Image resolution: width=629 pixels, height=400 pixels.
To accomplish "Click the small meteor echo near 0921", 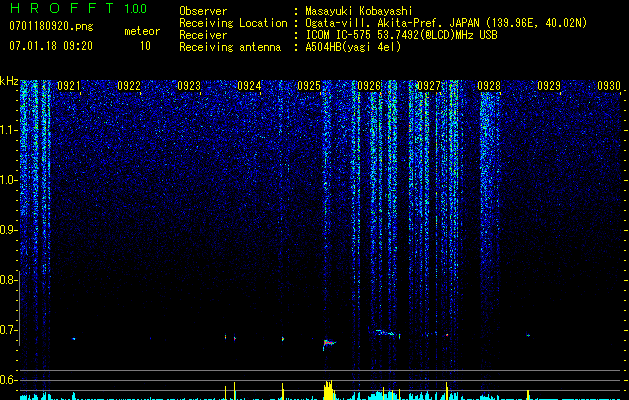I will [x=74, y=339].
